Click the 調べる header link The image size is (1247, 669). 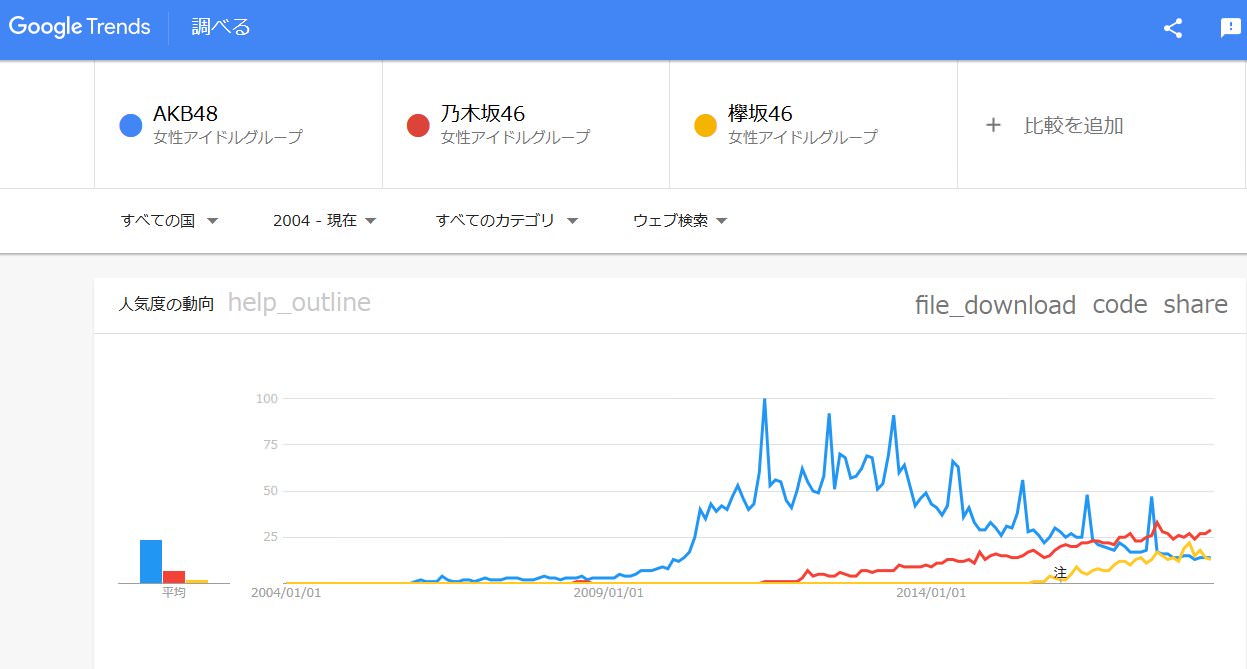coord(221,27)
